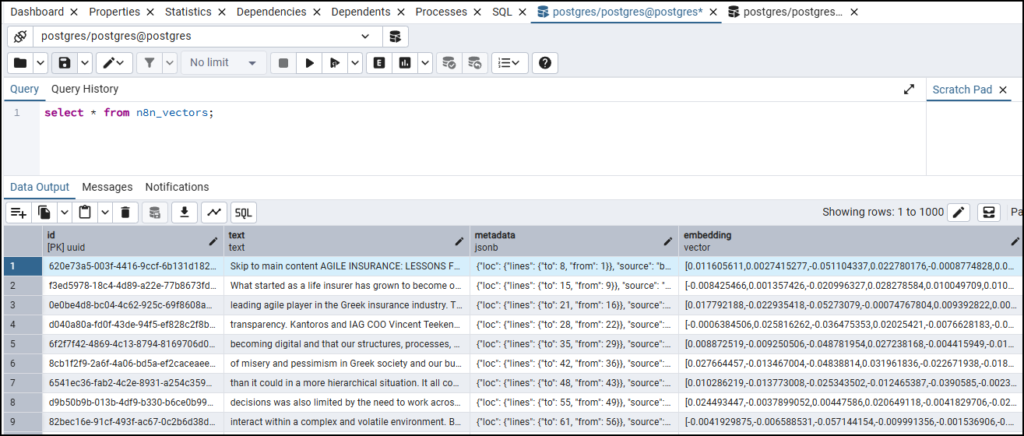The height and width of the screenshot is (436, 1024).
Task: Click id cell '82bec16e-91cf-493f-ac67'
Action: [133, 420]
